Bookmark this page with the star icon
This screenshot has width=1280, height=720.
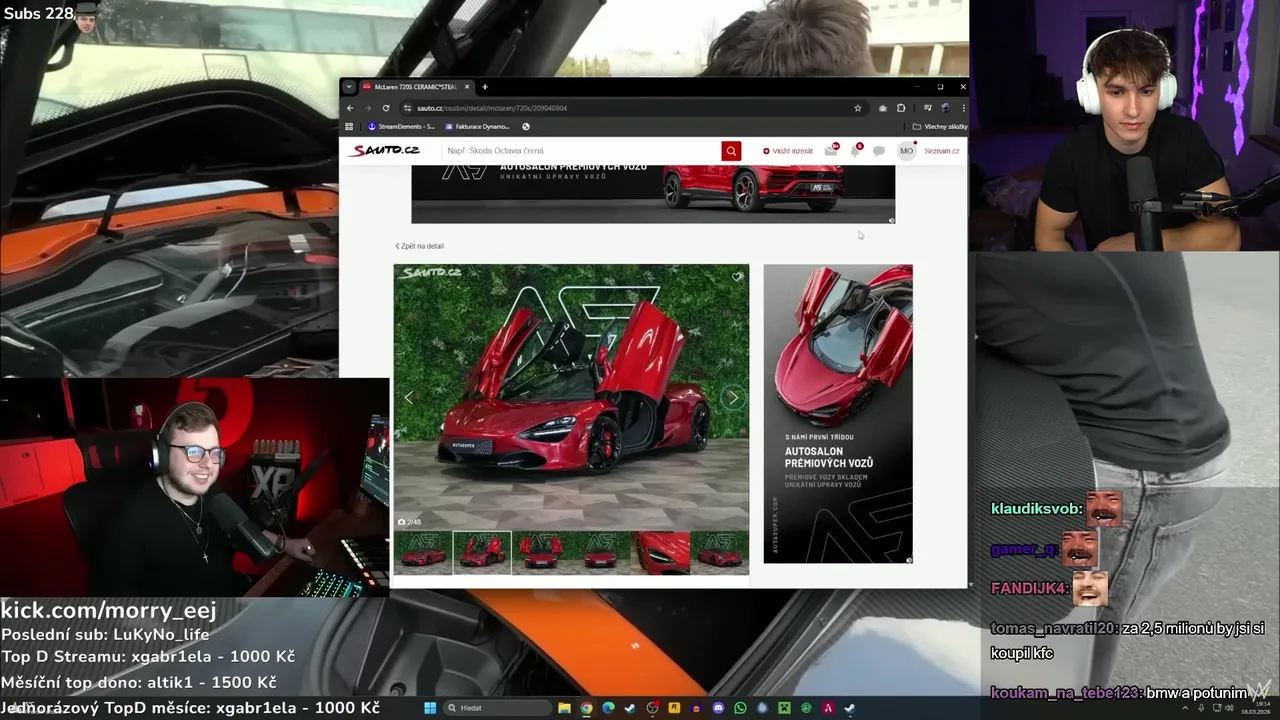pos(858,108)
